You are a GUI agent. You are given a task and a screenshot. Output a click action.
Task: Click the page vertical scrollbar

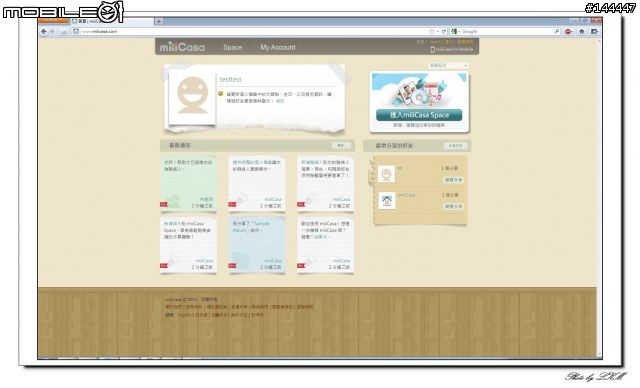(x=599, y=198)
